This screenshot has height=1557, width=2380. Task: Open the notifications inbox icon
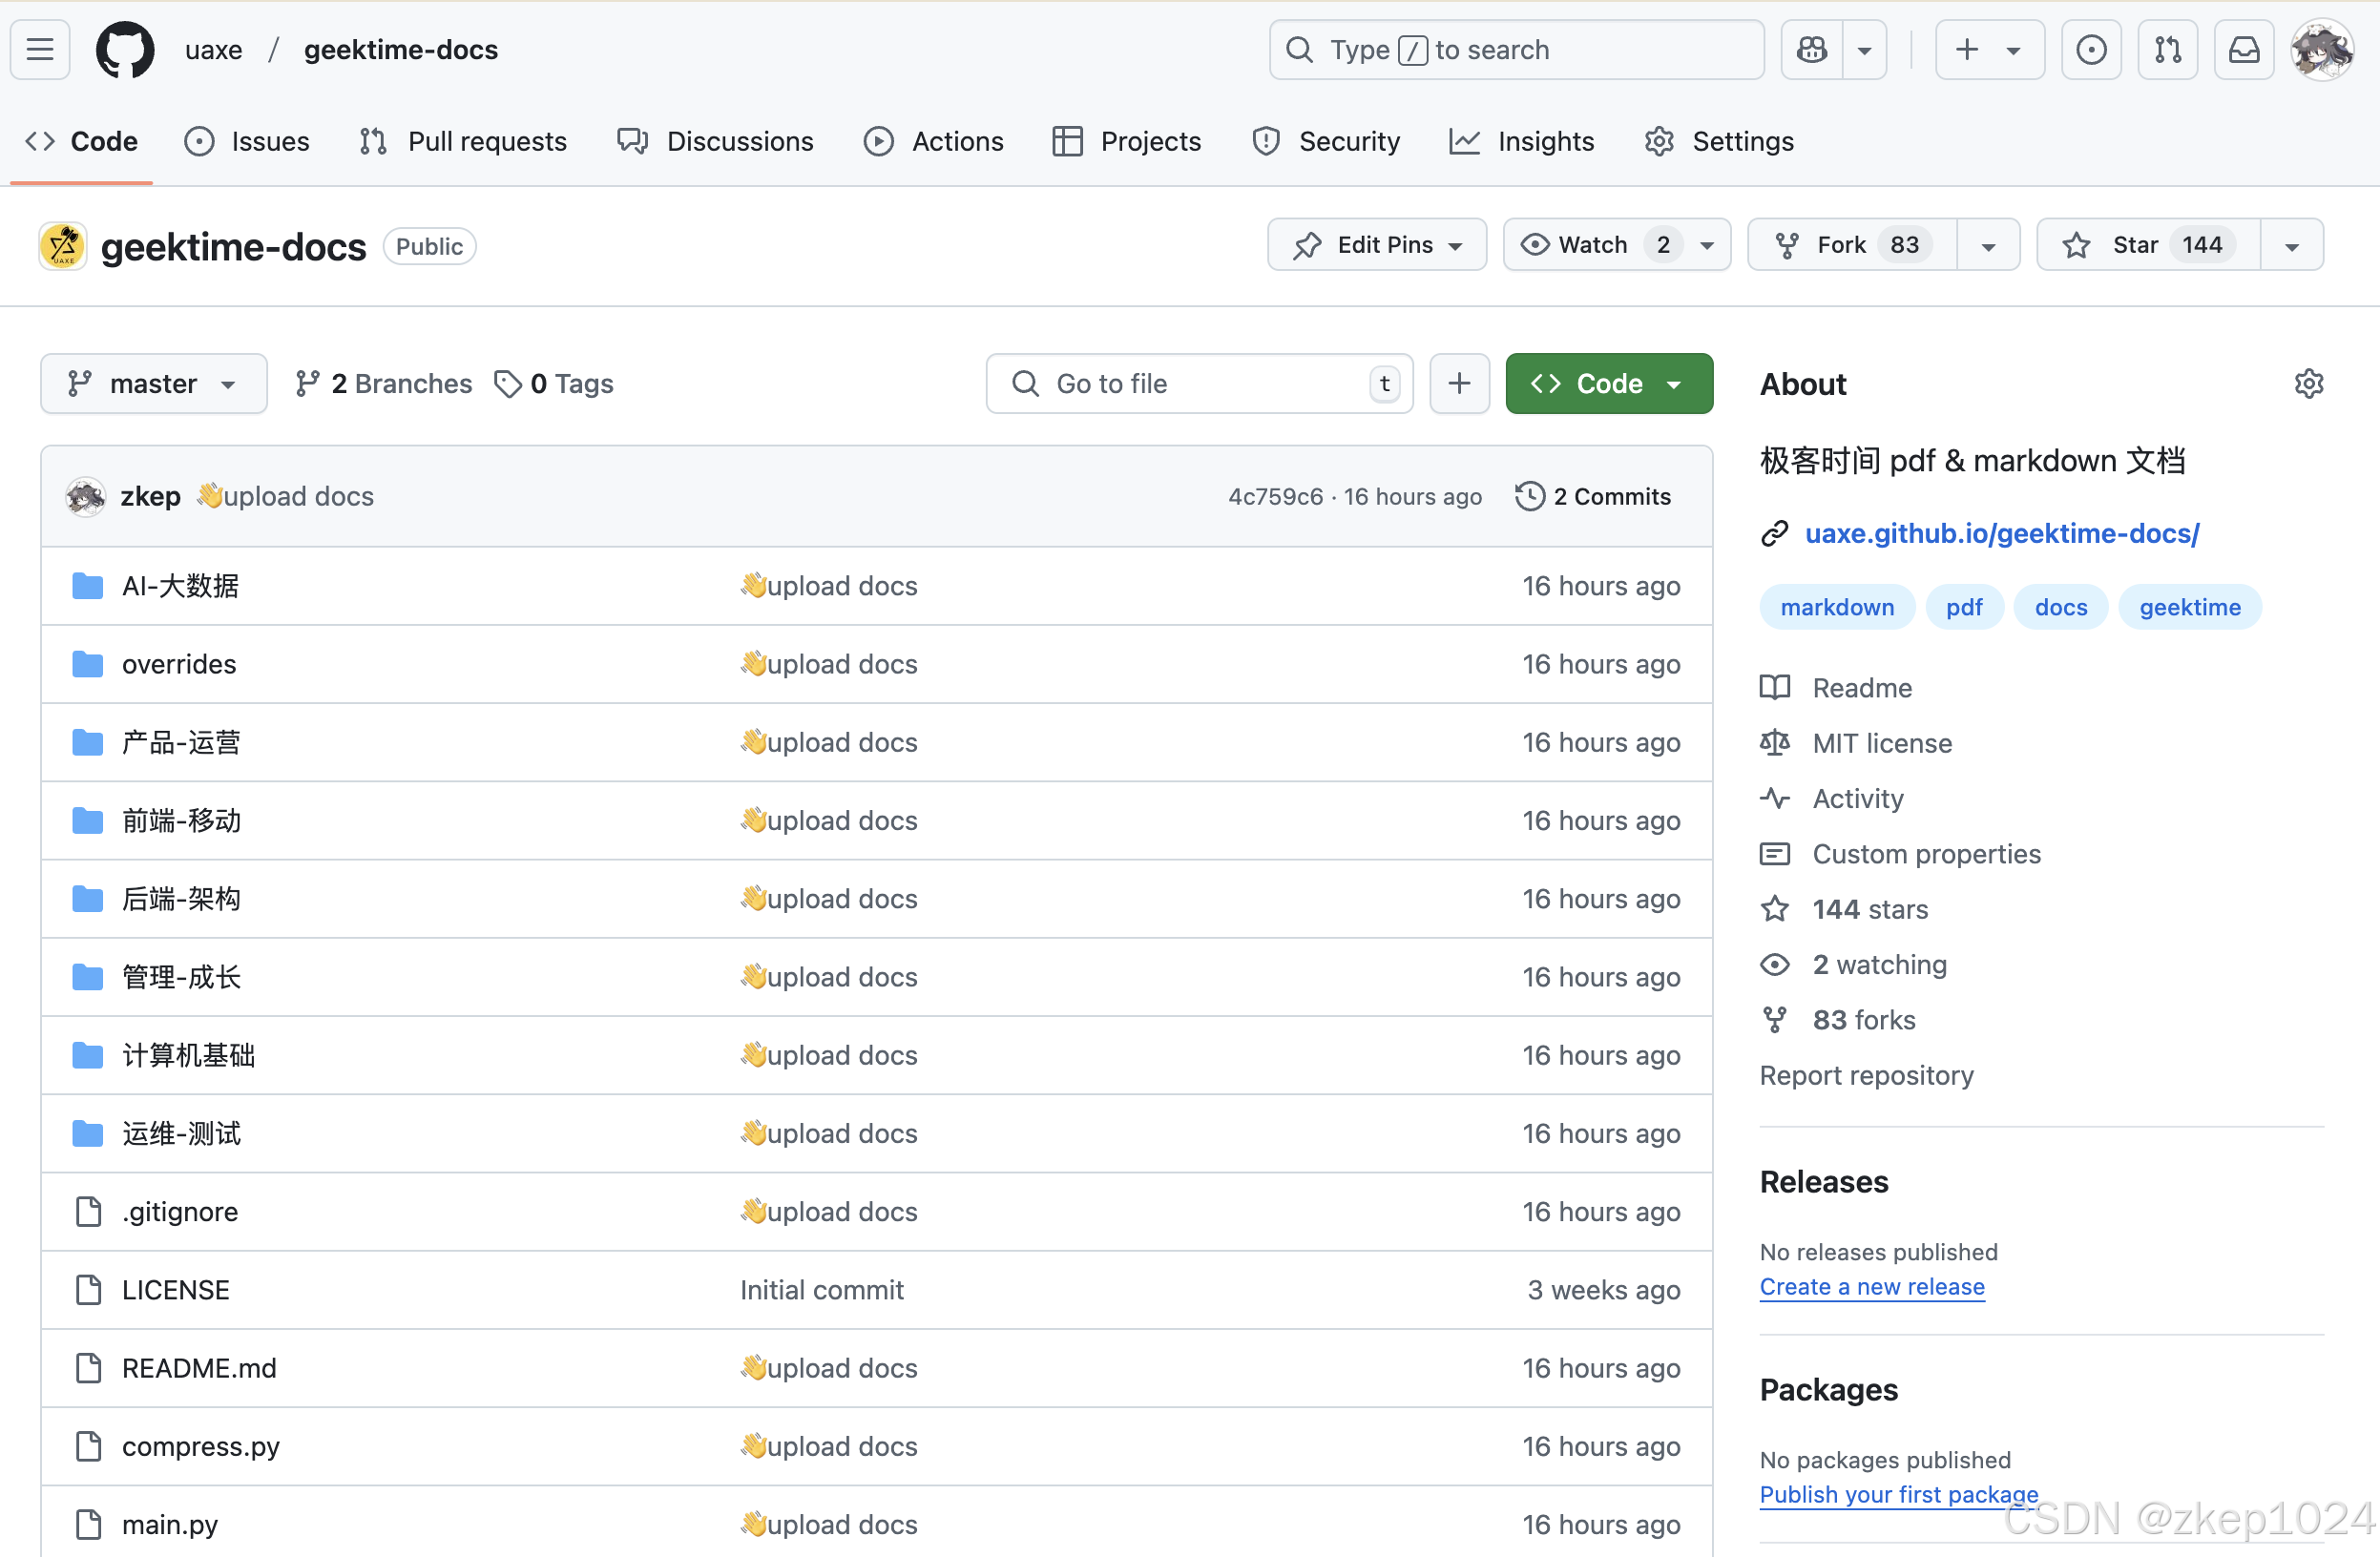(x=2243, y=49)
